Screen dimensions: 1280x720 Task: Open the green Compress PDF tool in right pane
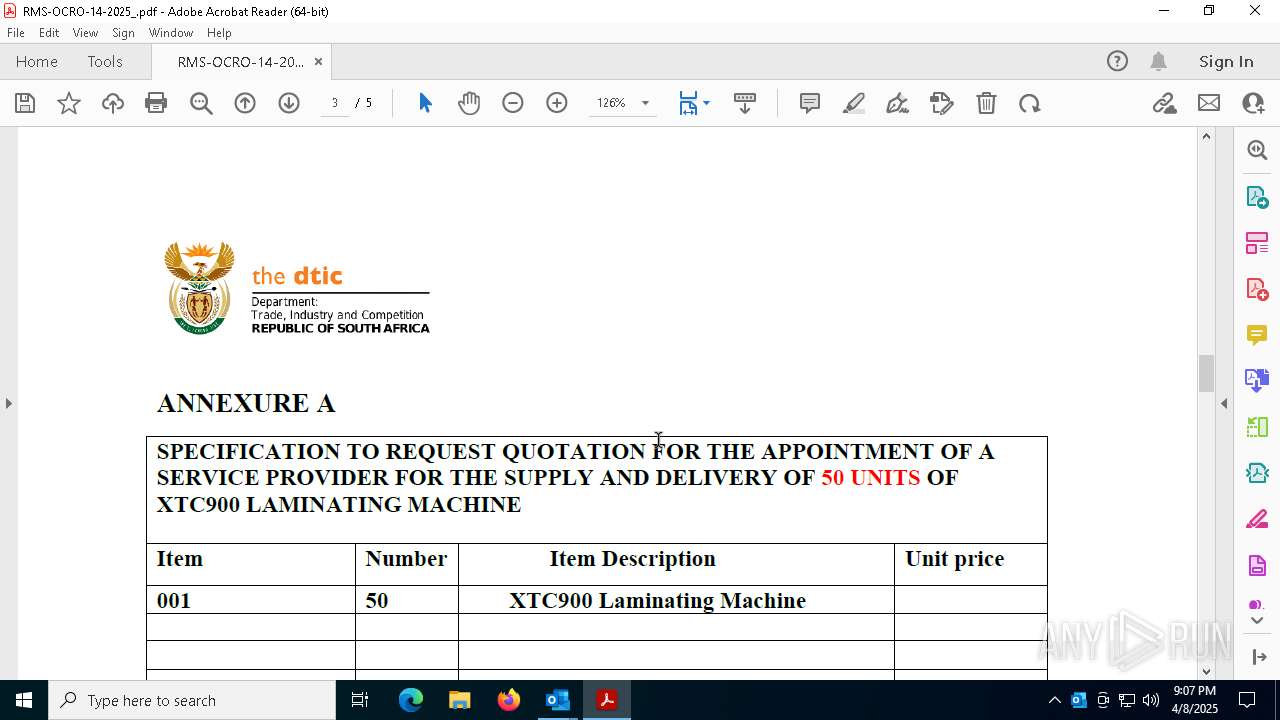1257,427
